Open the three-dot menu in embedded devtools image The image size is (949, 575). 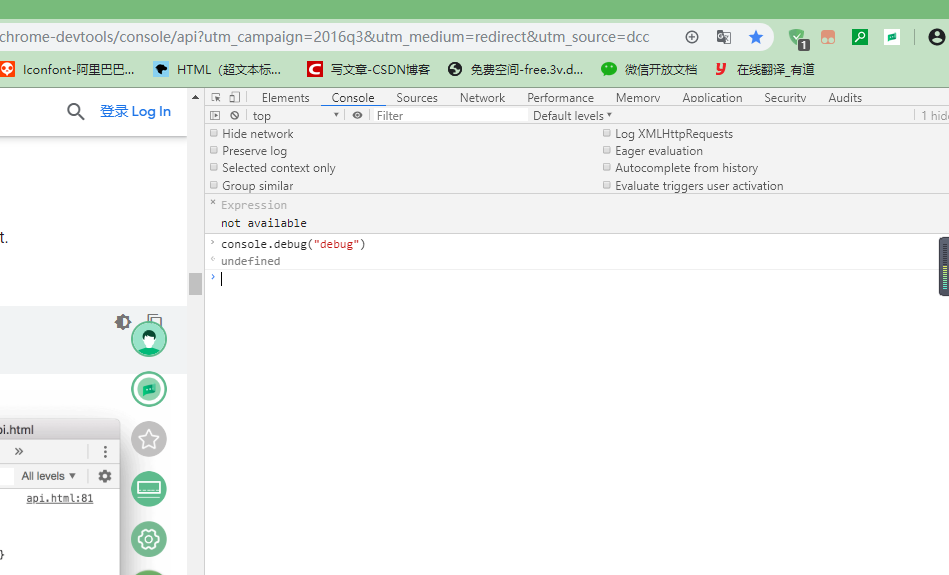[105, 452]
